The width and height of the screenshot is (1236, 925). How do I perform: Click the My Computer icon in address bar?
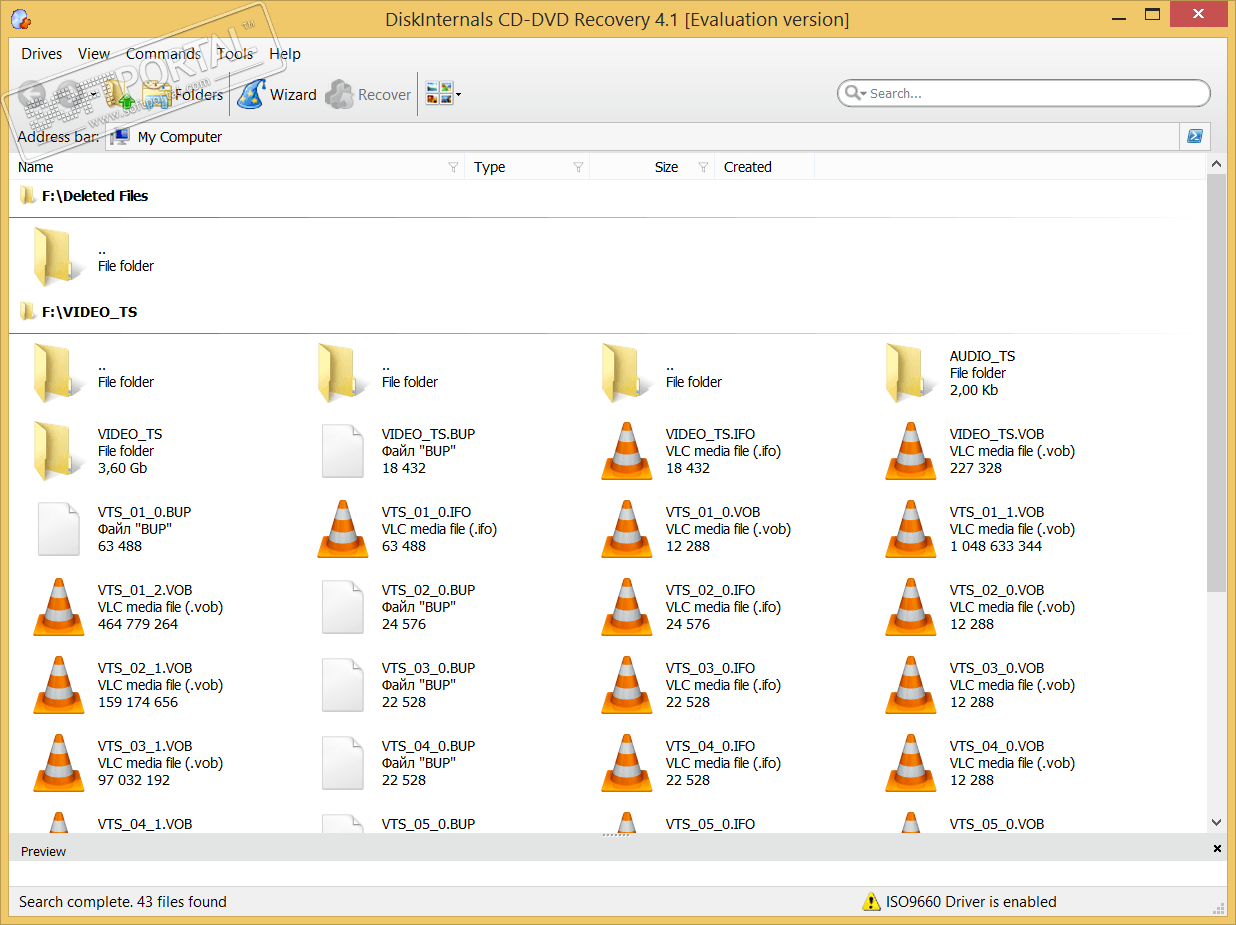click(x=120, y=137)
